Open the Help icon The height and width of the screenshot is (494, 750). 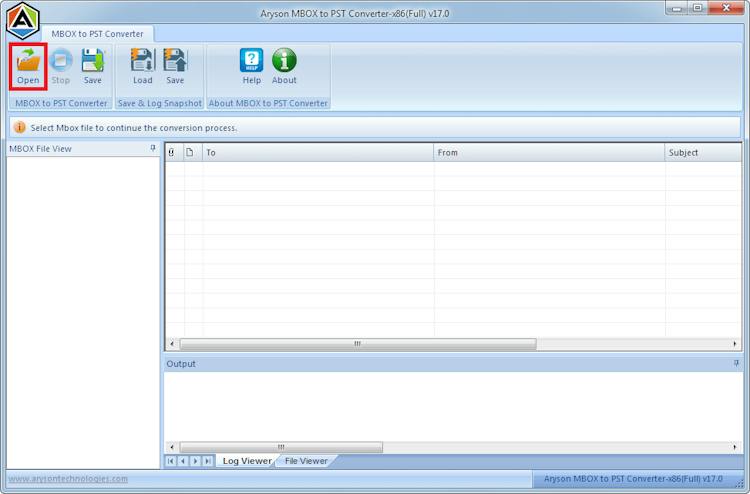(x=252, y=66)
